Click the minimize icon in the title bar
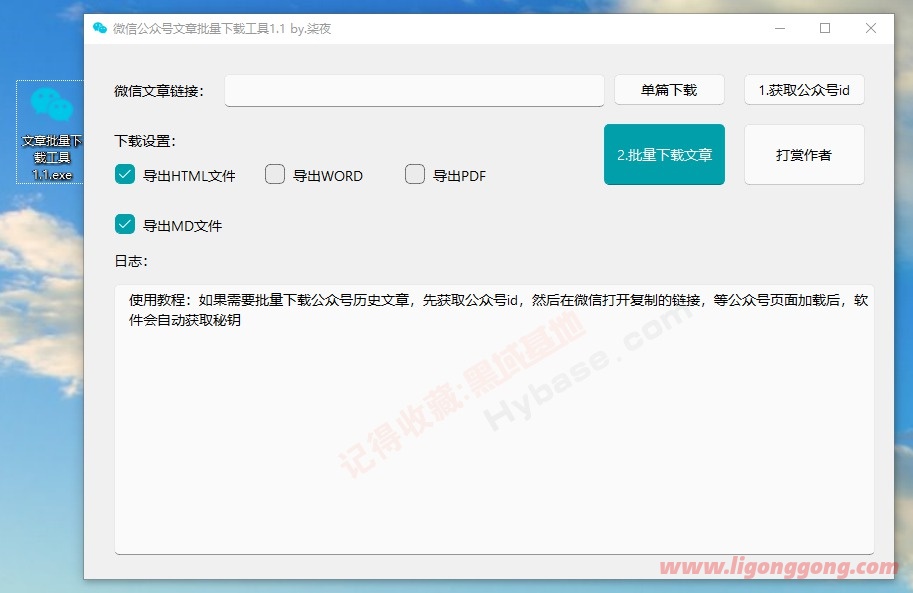The height and width of the screenshot is (593, 913). coord(779,29)
